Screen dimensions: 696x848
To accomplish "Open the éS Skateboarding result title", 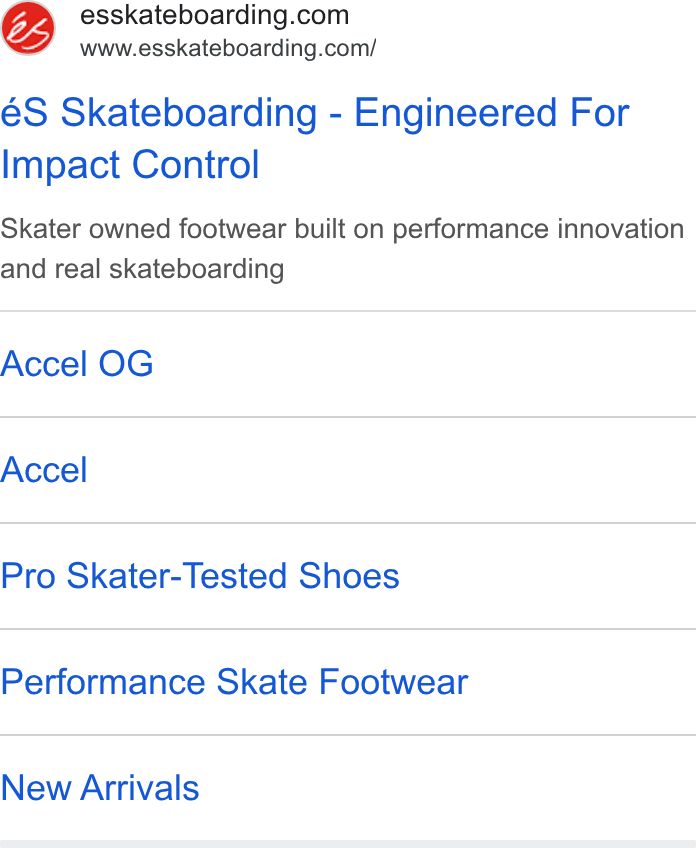I will (315, 138).
